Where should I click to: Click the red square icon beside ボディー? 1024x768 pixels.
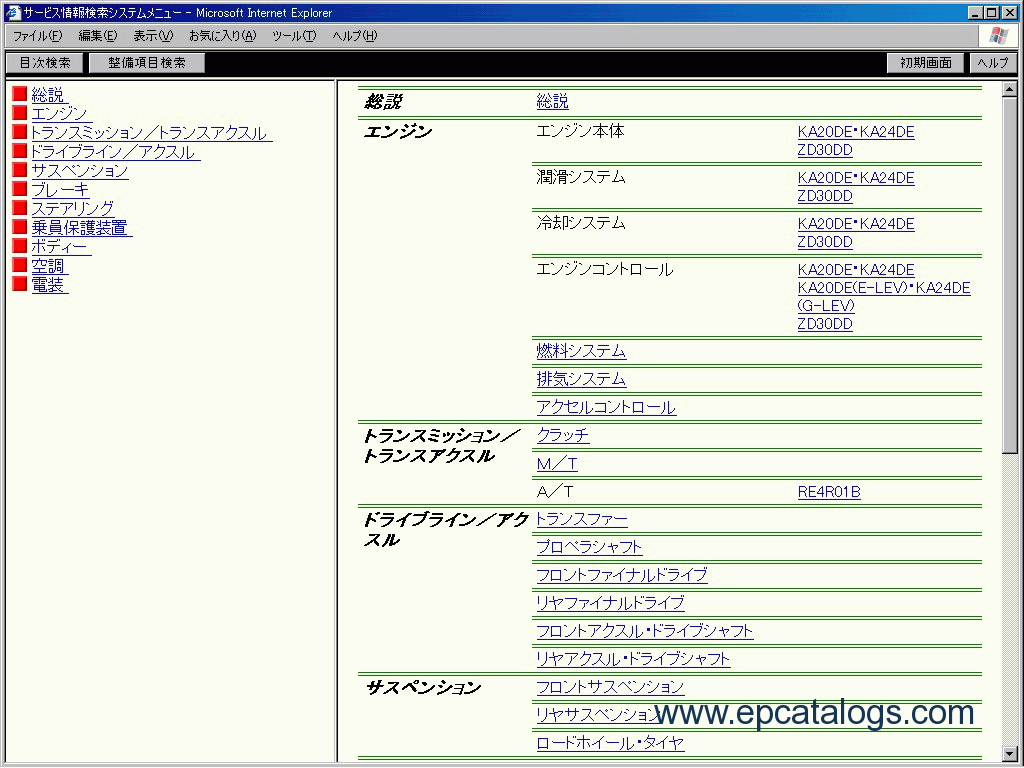click(19, 246)
